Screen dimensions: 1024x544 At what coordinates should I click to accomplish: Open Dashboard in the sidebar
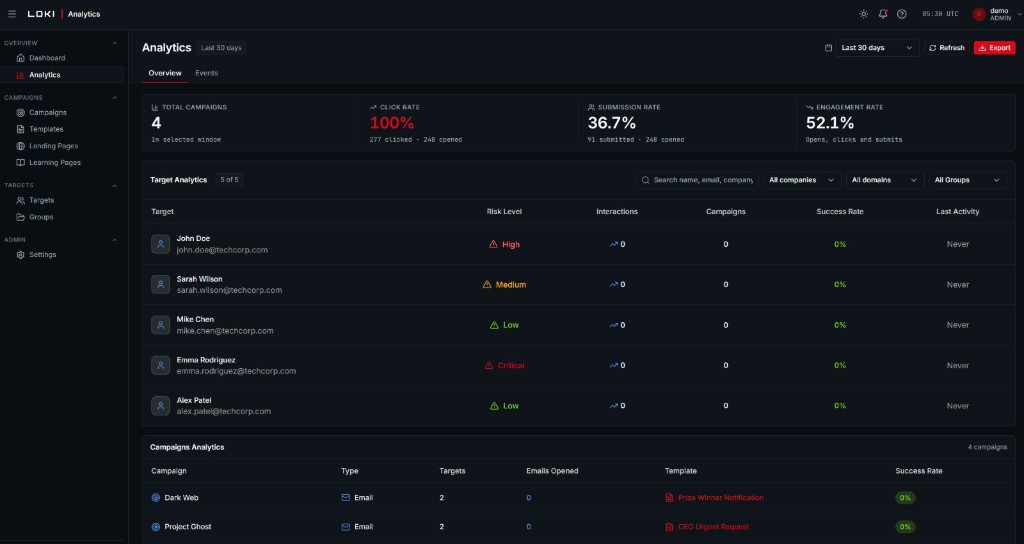[x=62, y=58]
